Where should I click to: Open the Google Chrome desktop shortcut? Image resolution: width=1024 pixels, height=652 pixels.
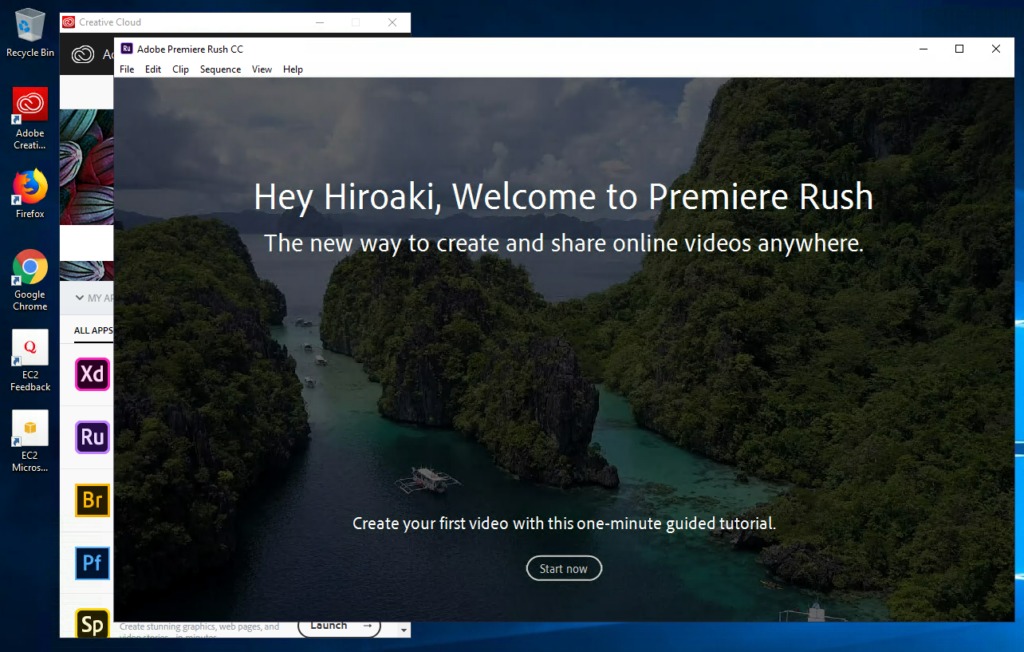coord(29,280)
